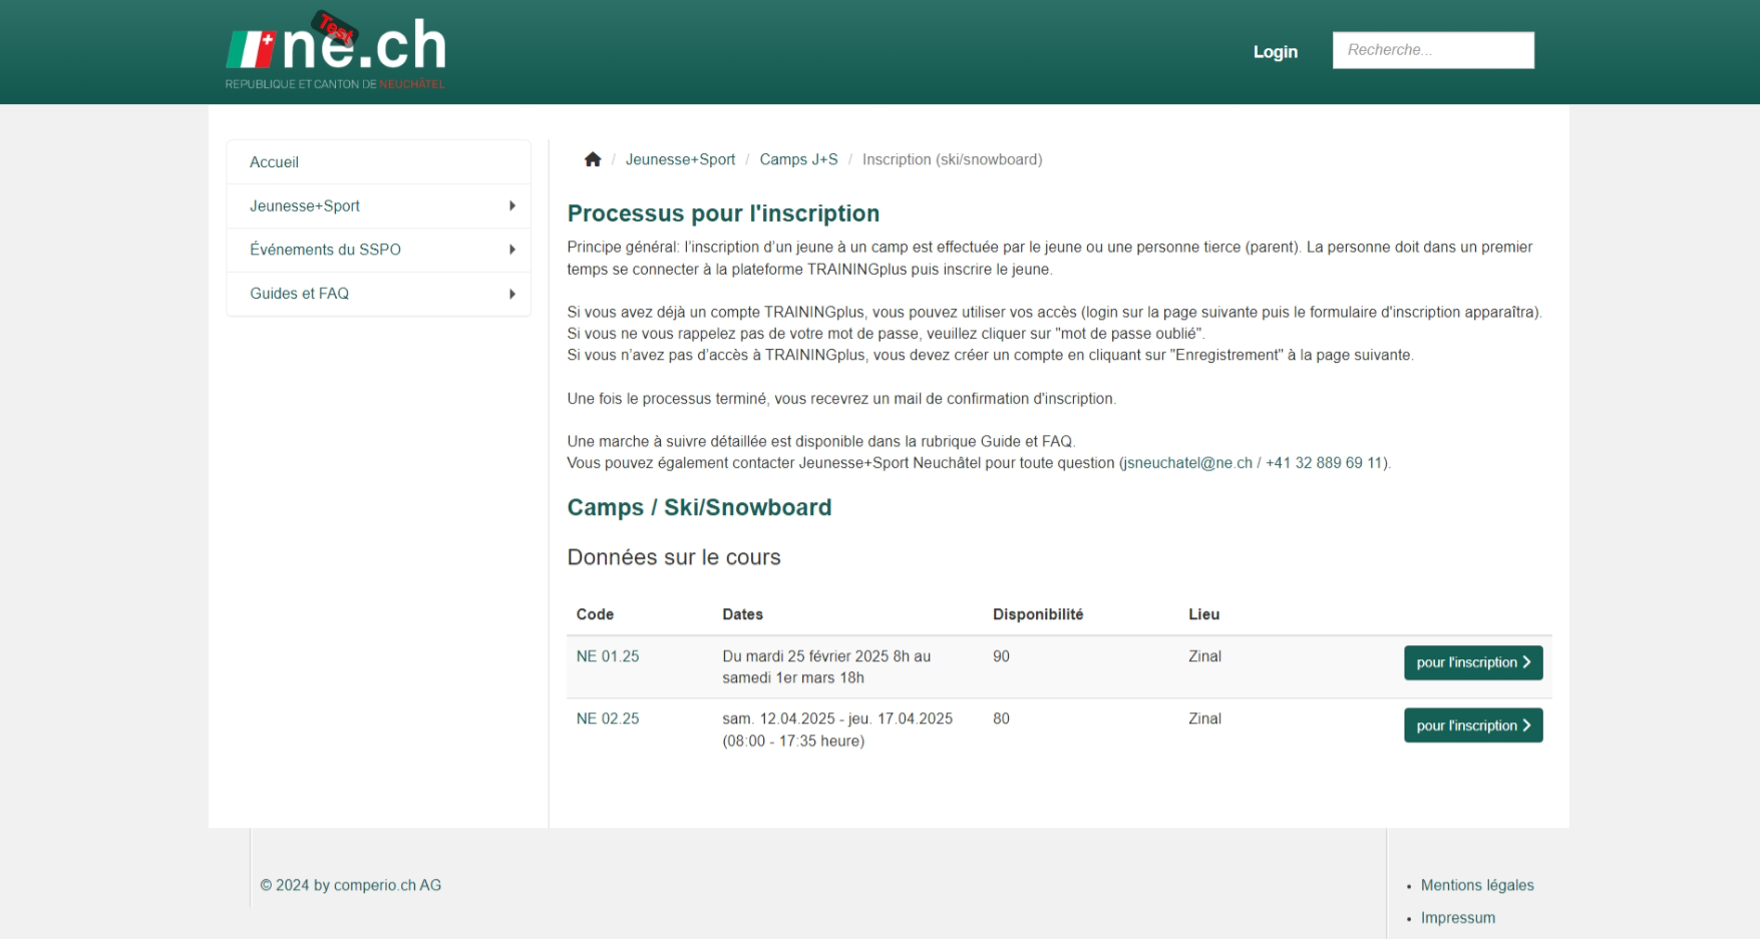Focus the Recherche search field
The width and height of the screenshot is (1760, 939).
1433,50
